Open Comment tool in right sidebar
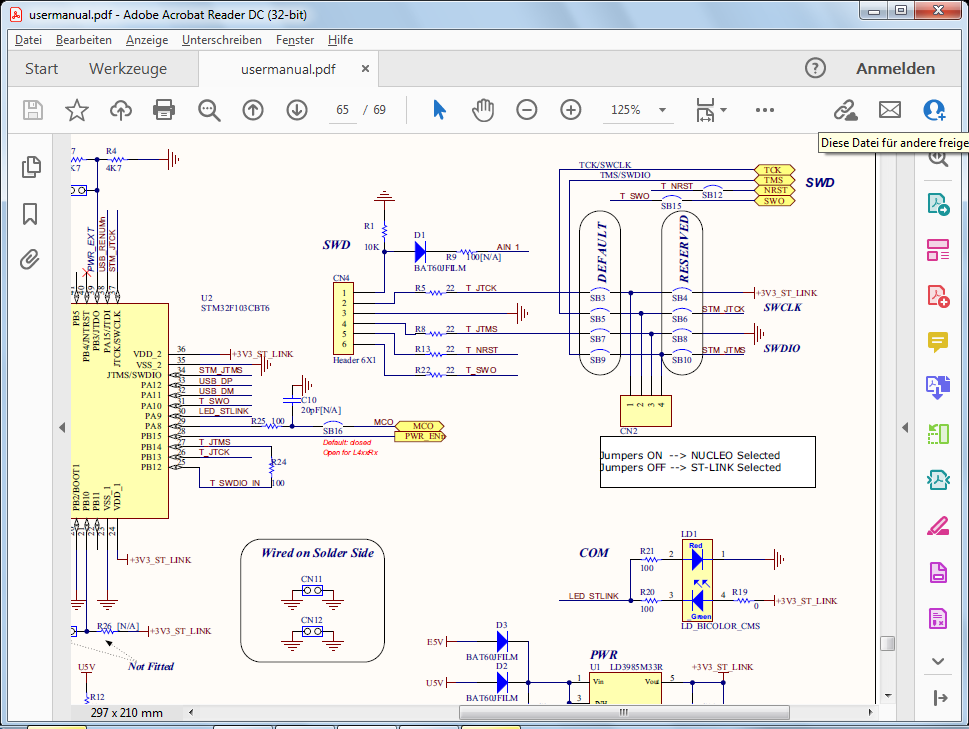 (x=938, y=342)
